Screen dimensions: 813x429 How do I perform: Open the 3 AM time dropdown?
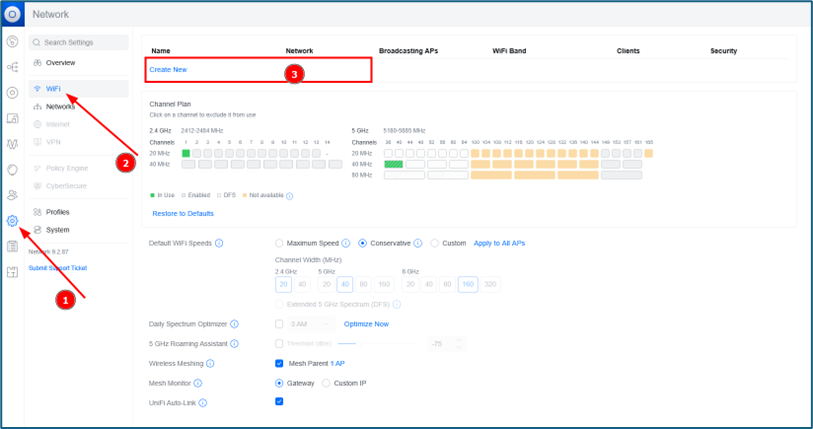pos(312,324)
